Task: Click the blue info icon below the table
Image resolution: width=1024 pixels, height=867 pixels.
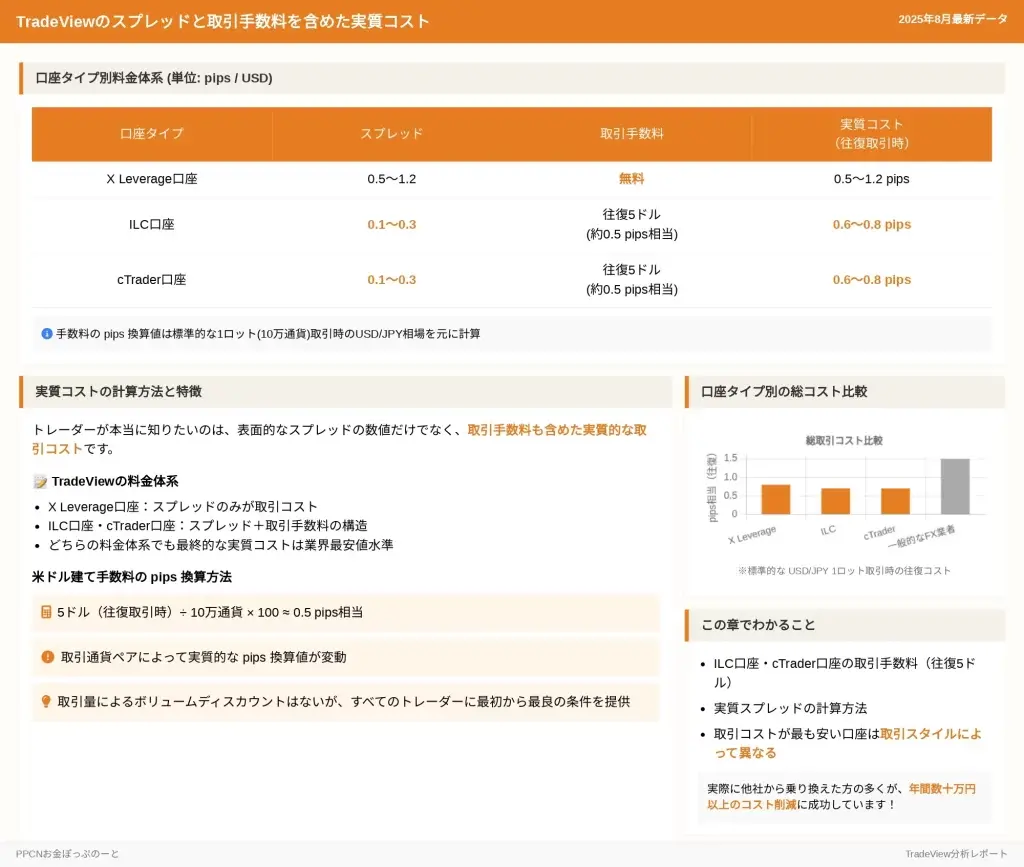Action: [46, 334]
